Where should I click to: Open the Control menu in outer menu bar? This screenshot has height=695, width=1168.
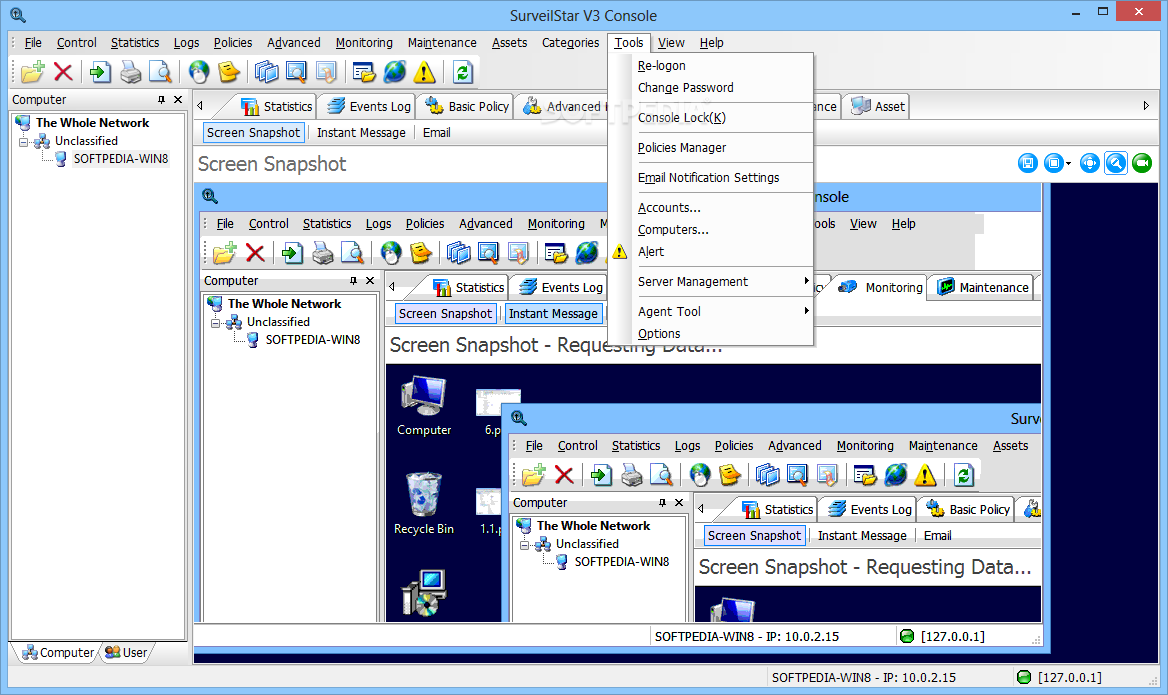(x=77, y=42)
